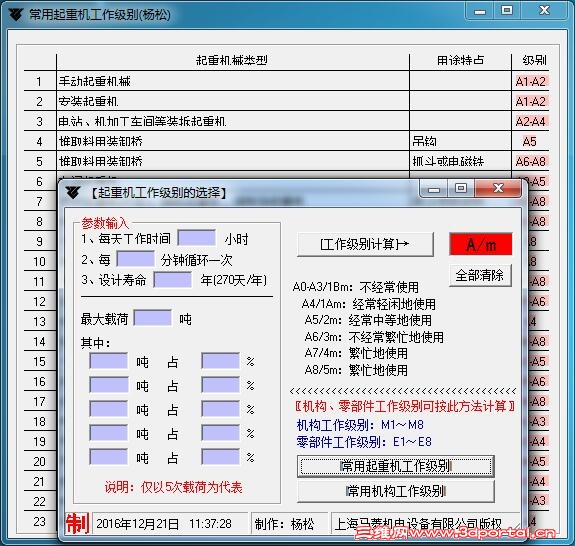Click the first load percentage input field
The width and height of the screenshot is (575, 546).
(x=220, y=361)
